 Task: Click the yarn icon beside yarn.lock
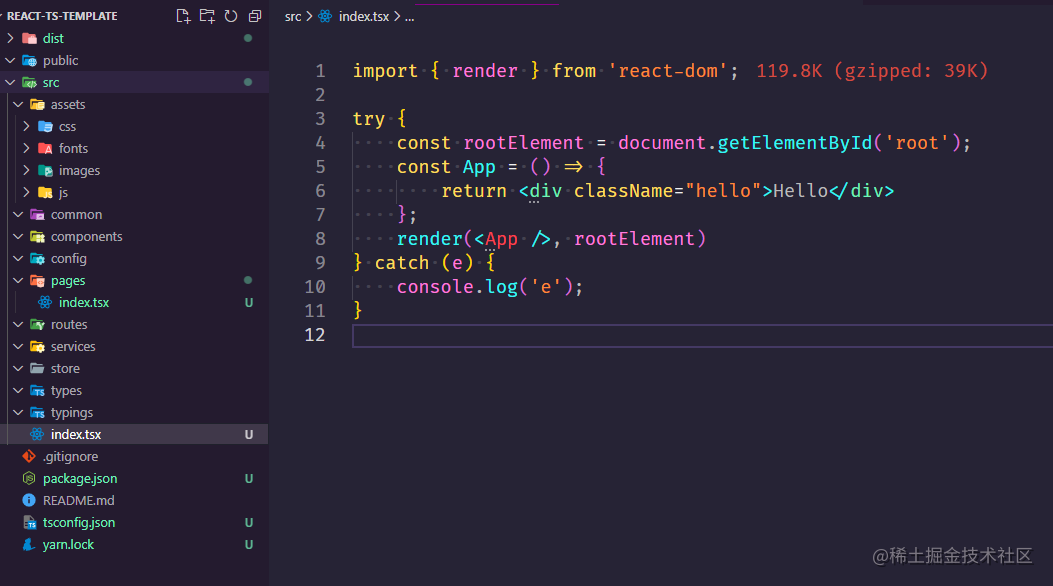coord(29,544)
